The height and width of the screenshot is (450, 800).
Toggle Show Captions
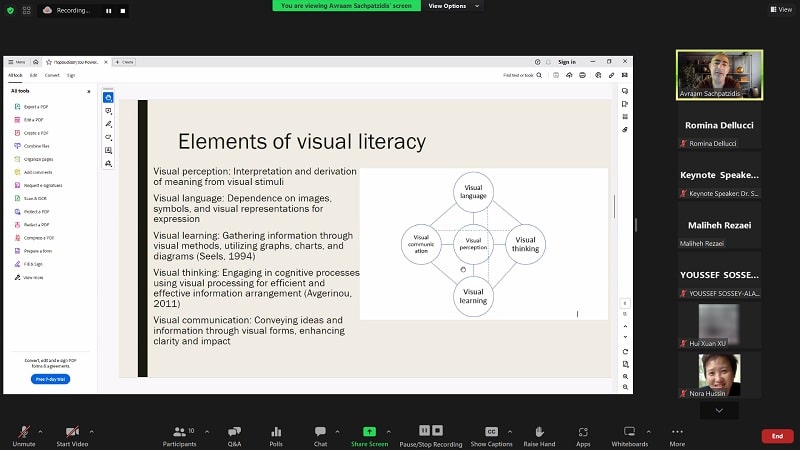pyautogui.click(x=491, y=435)
